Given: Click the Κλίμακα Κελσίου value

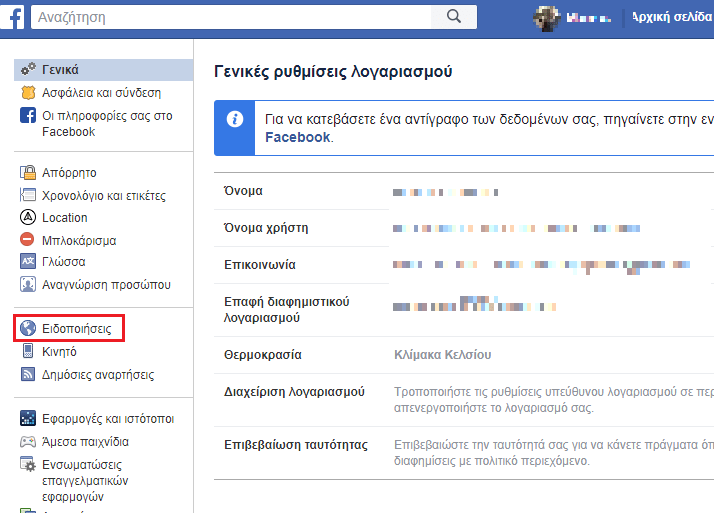Looking at the screenshot, I should click(x=443, y=355).
